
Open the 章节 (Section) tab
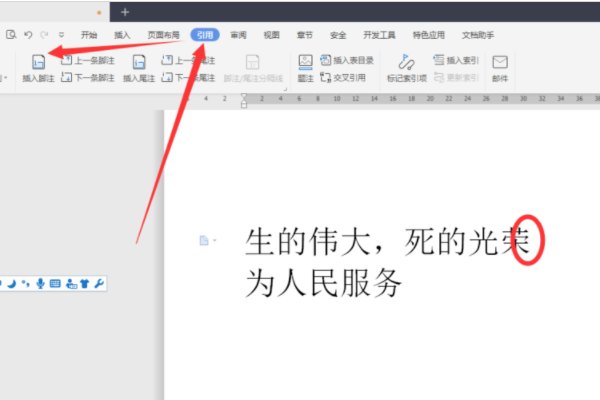click(x=305, y=35)
